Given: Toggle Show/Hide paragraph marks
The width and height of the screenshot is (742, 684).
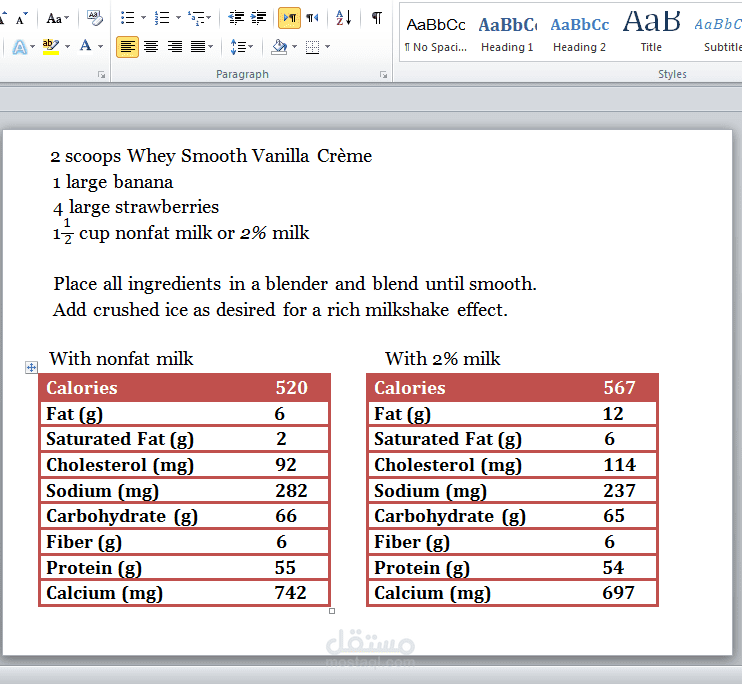Looking at the screenshot, I should pyautogui.click(x=377, y=18).
